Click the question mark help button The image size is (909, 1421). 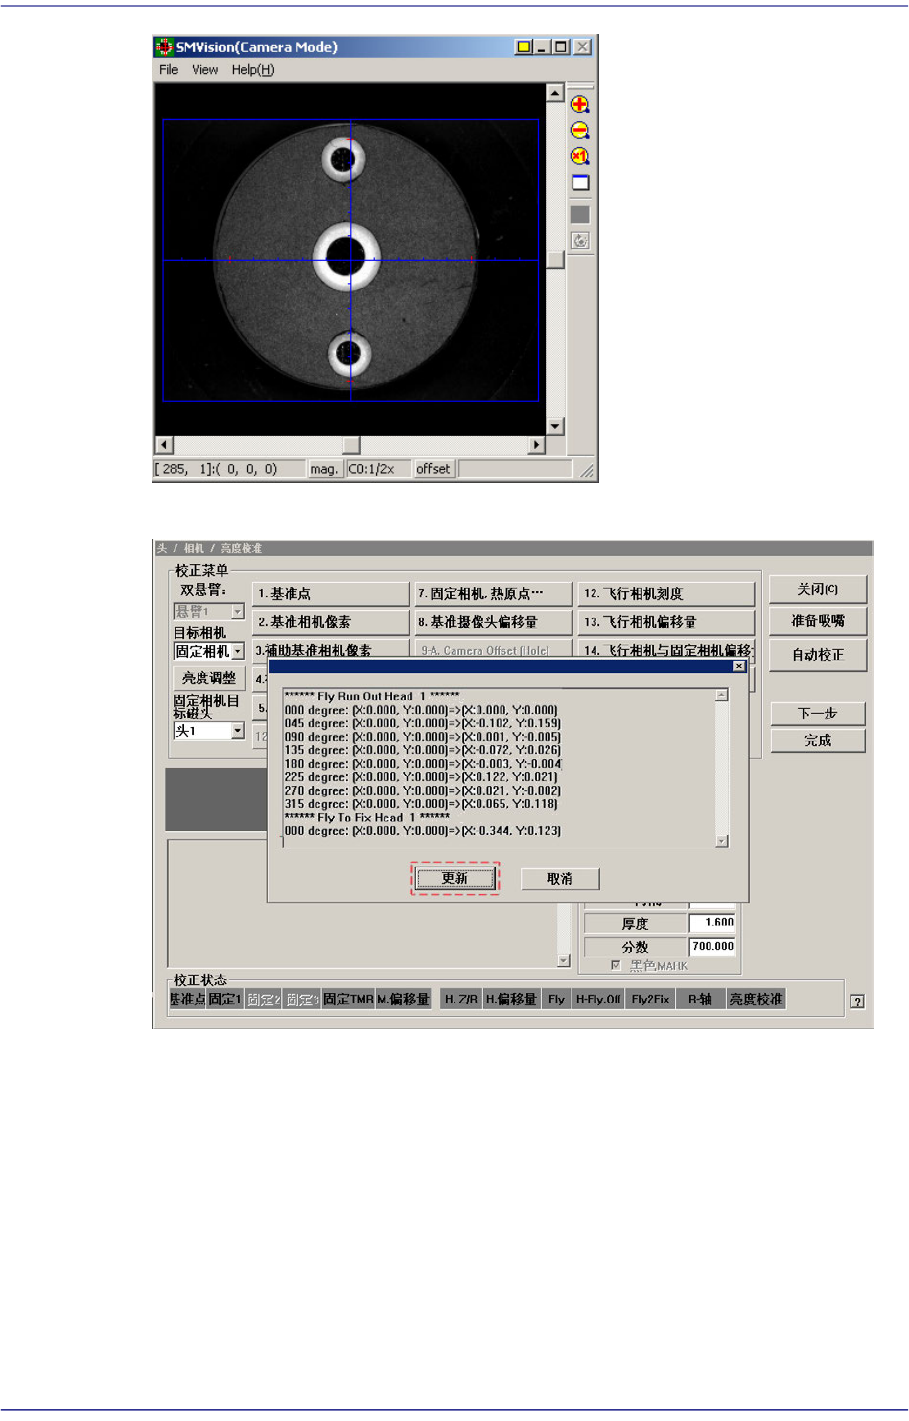pos(857,1001)
